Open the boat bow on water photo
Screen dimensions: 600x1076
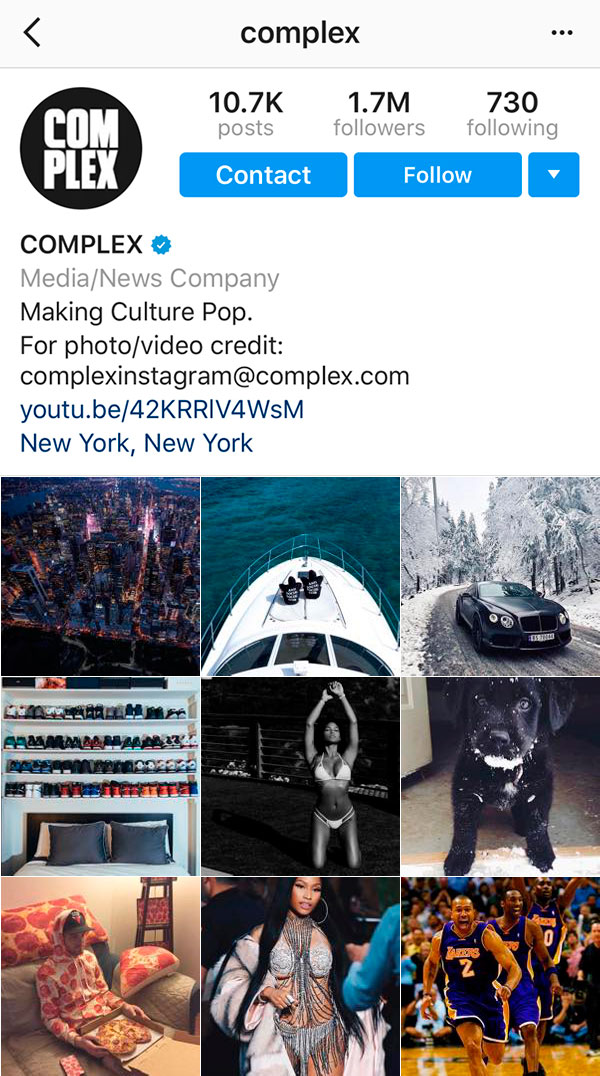point(301,576)
